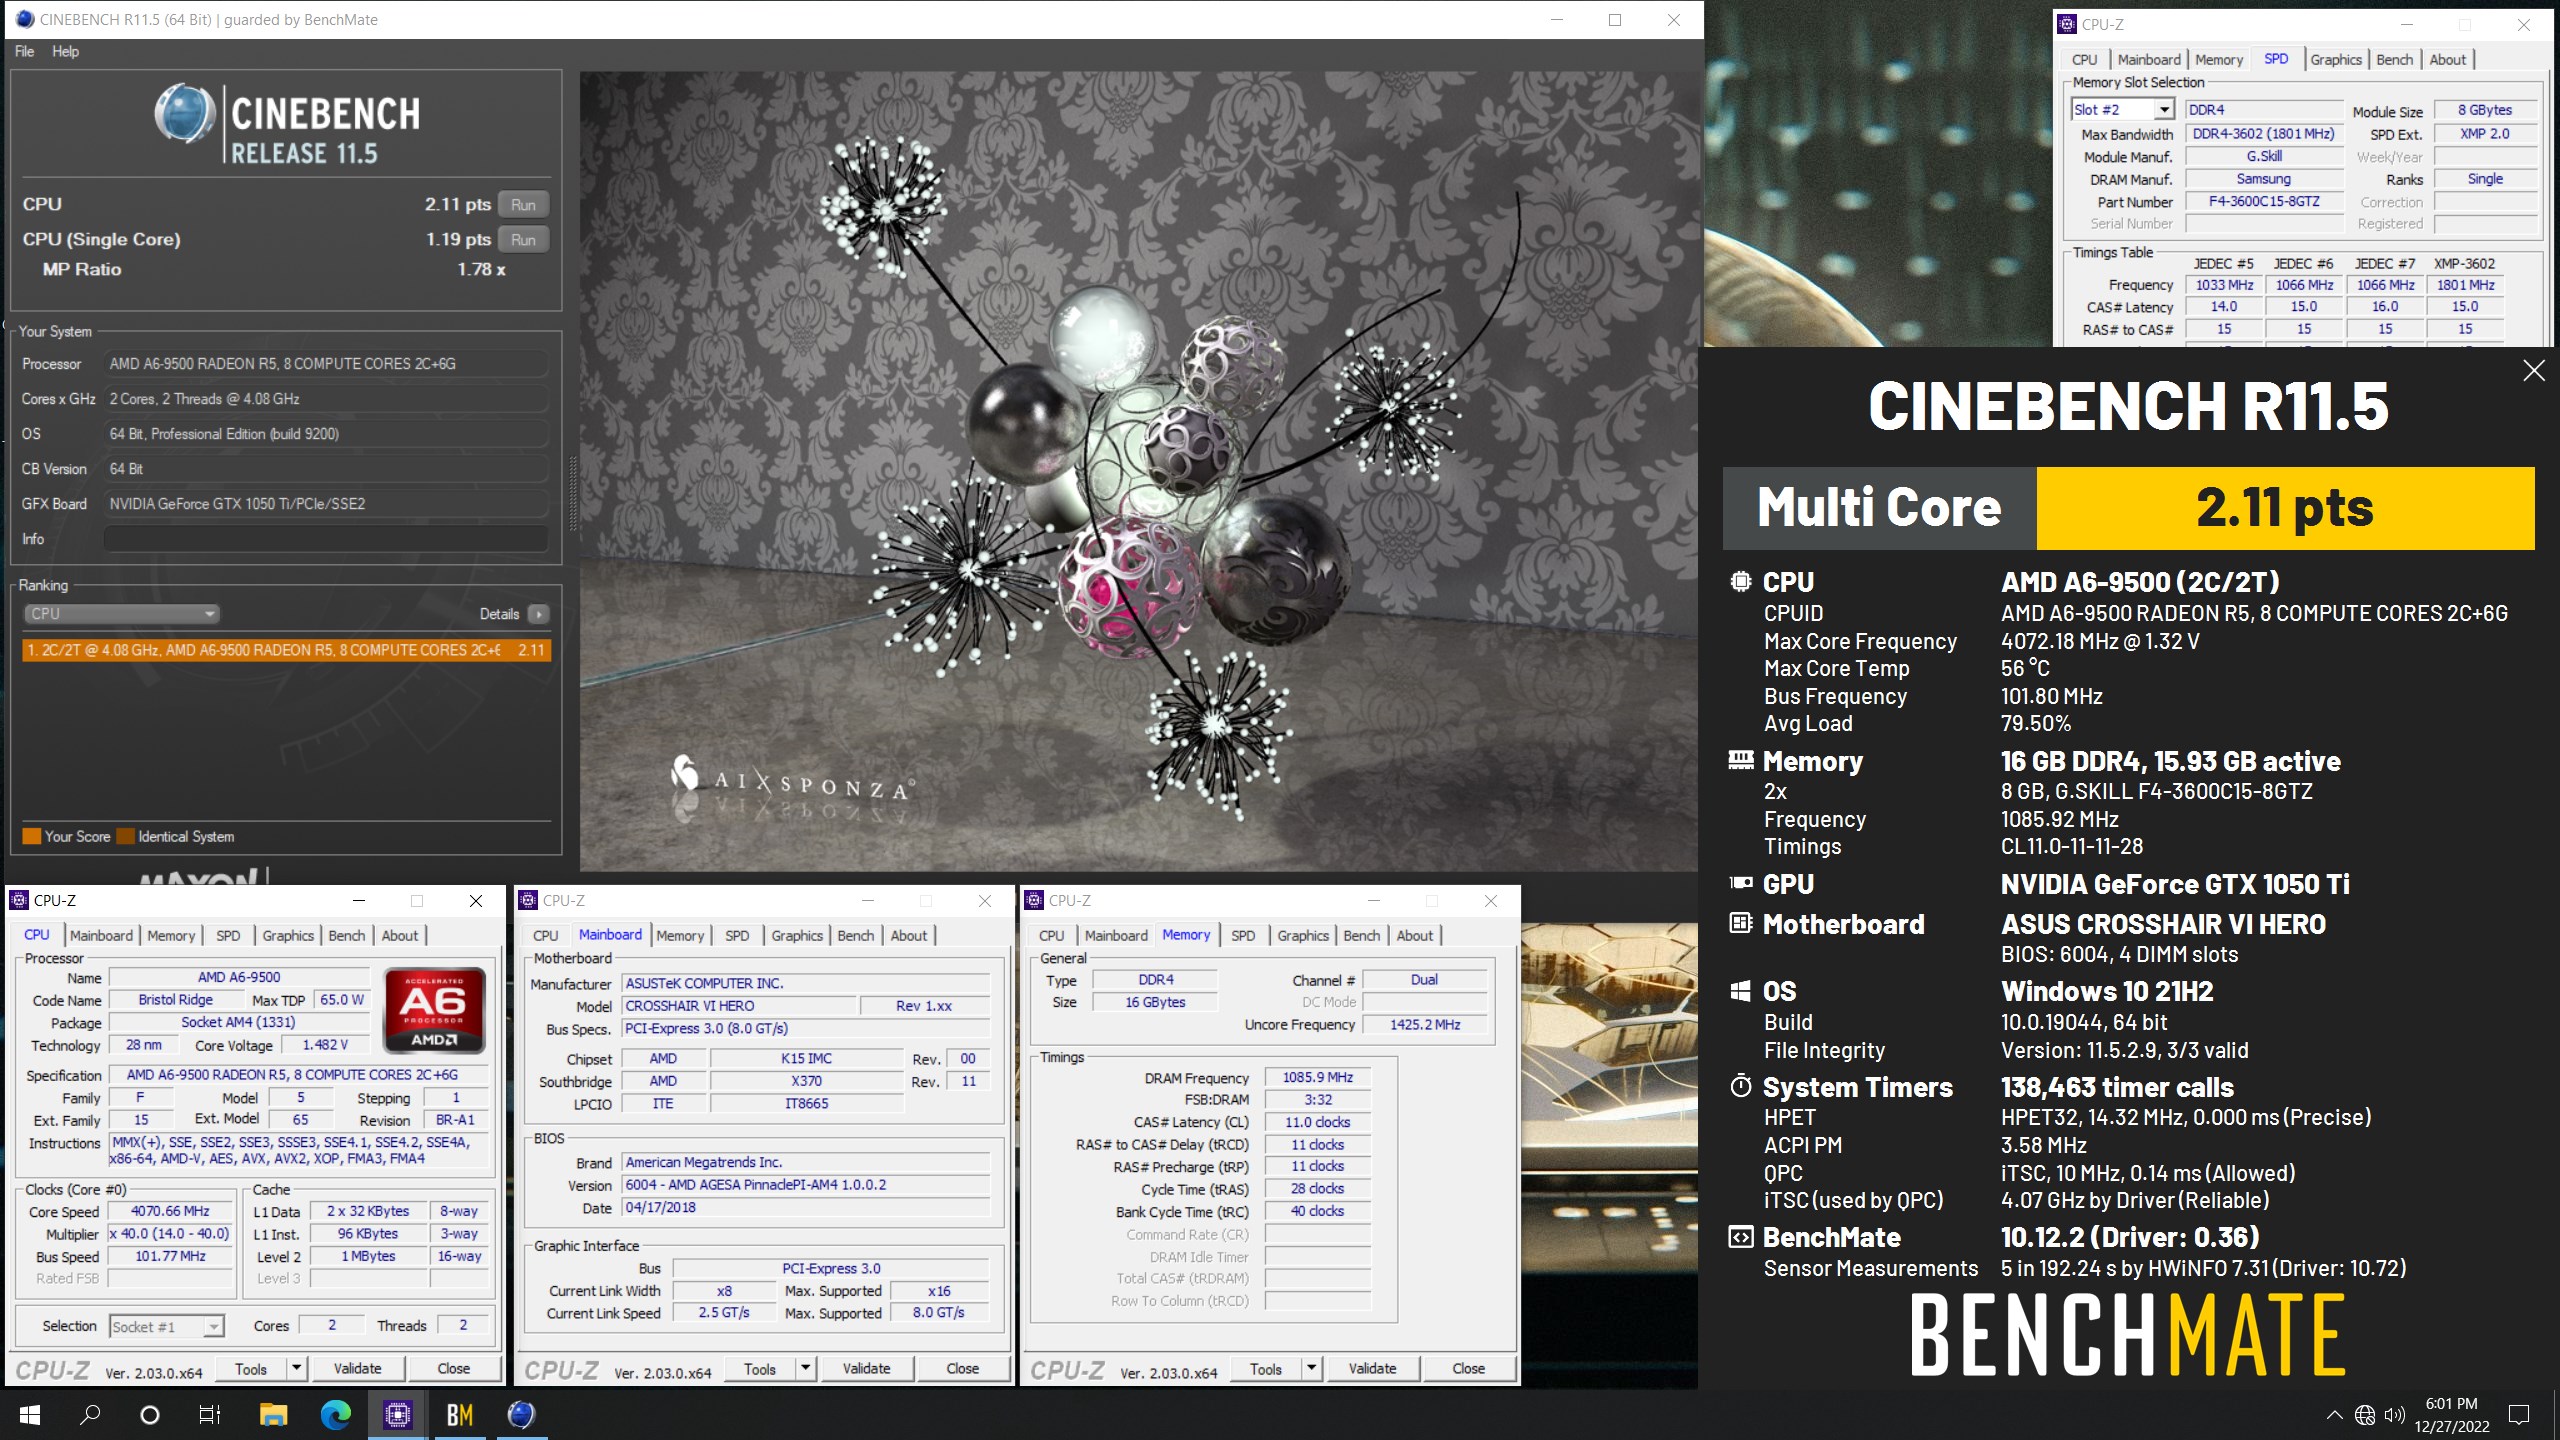Expand Tools arrow in CPU-Z Mainboard window
This screenshot has height=1440, width=2560.
tap(806, 1369)
